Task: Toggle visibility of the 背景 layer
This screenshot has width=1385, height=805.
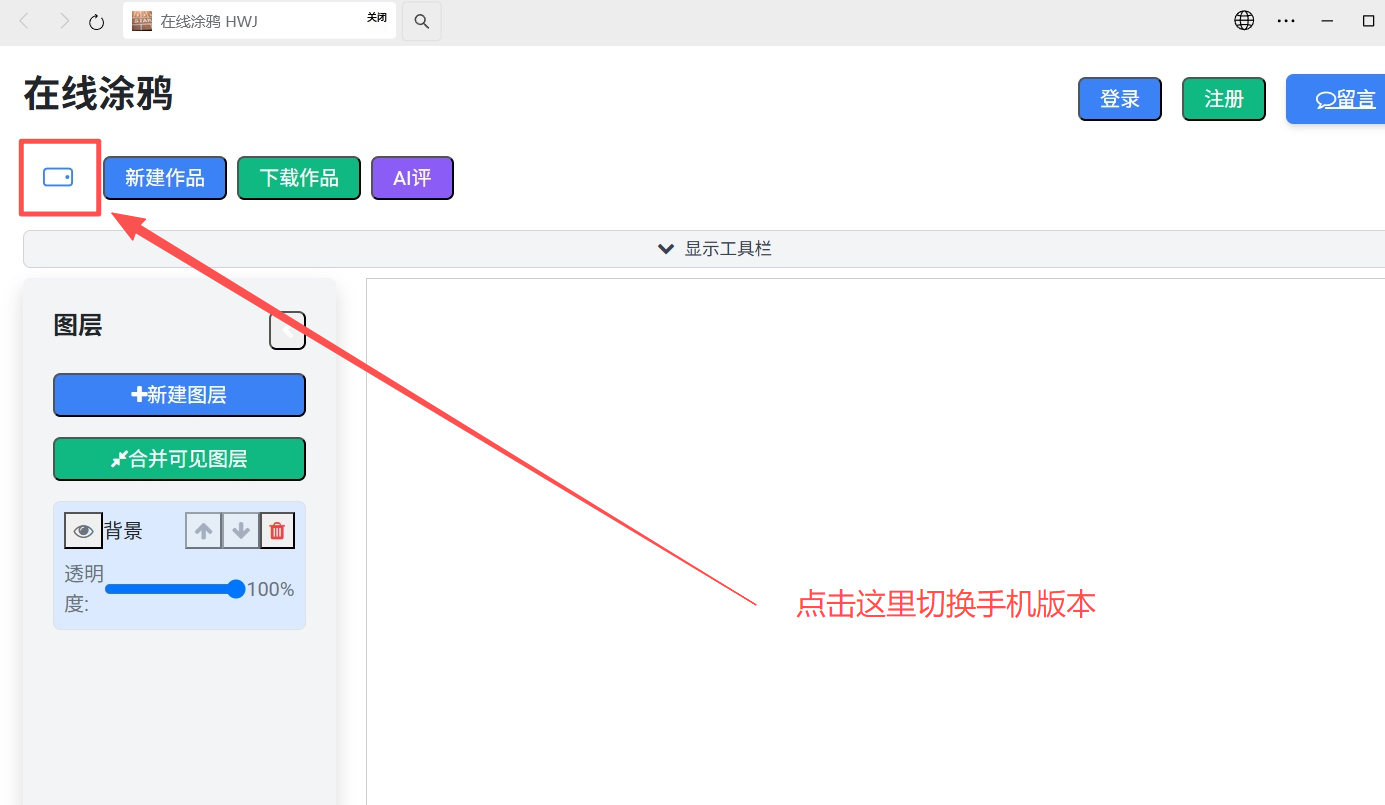Action: 83,530
